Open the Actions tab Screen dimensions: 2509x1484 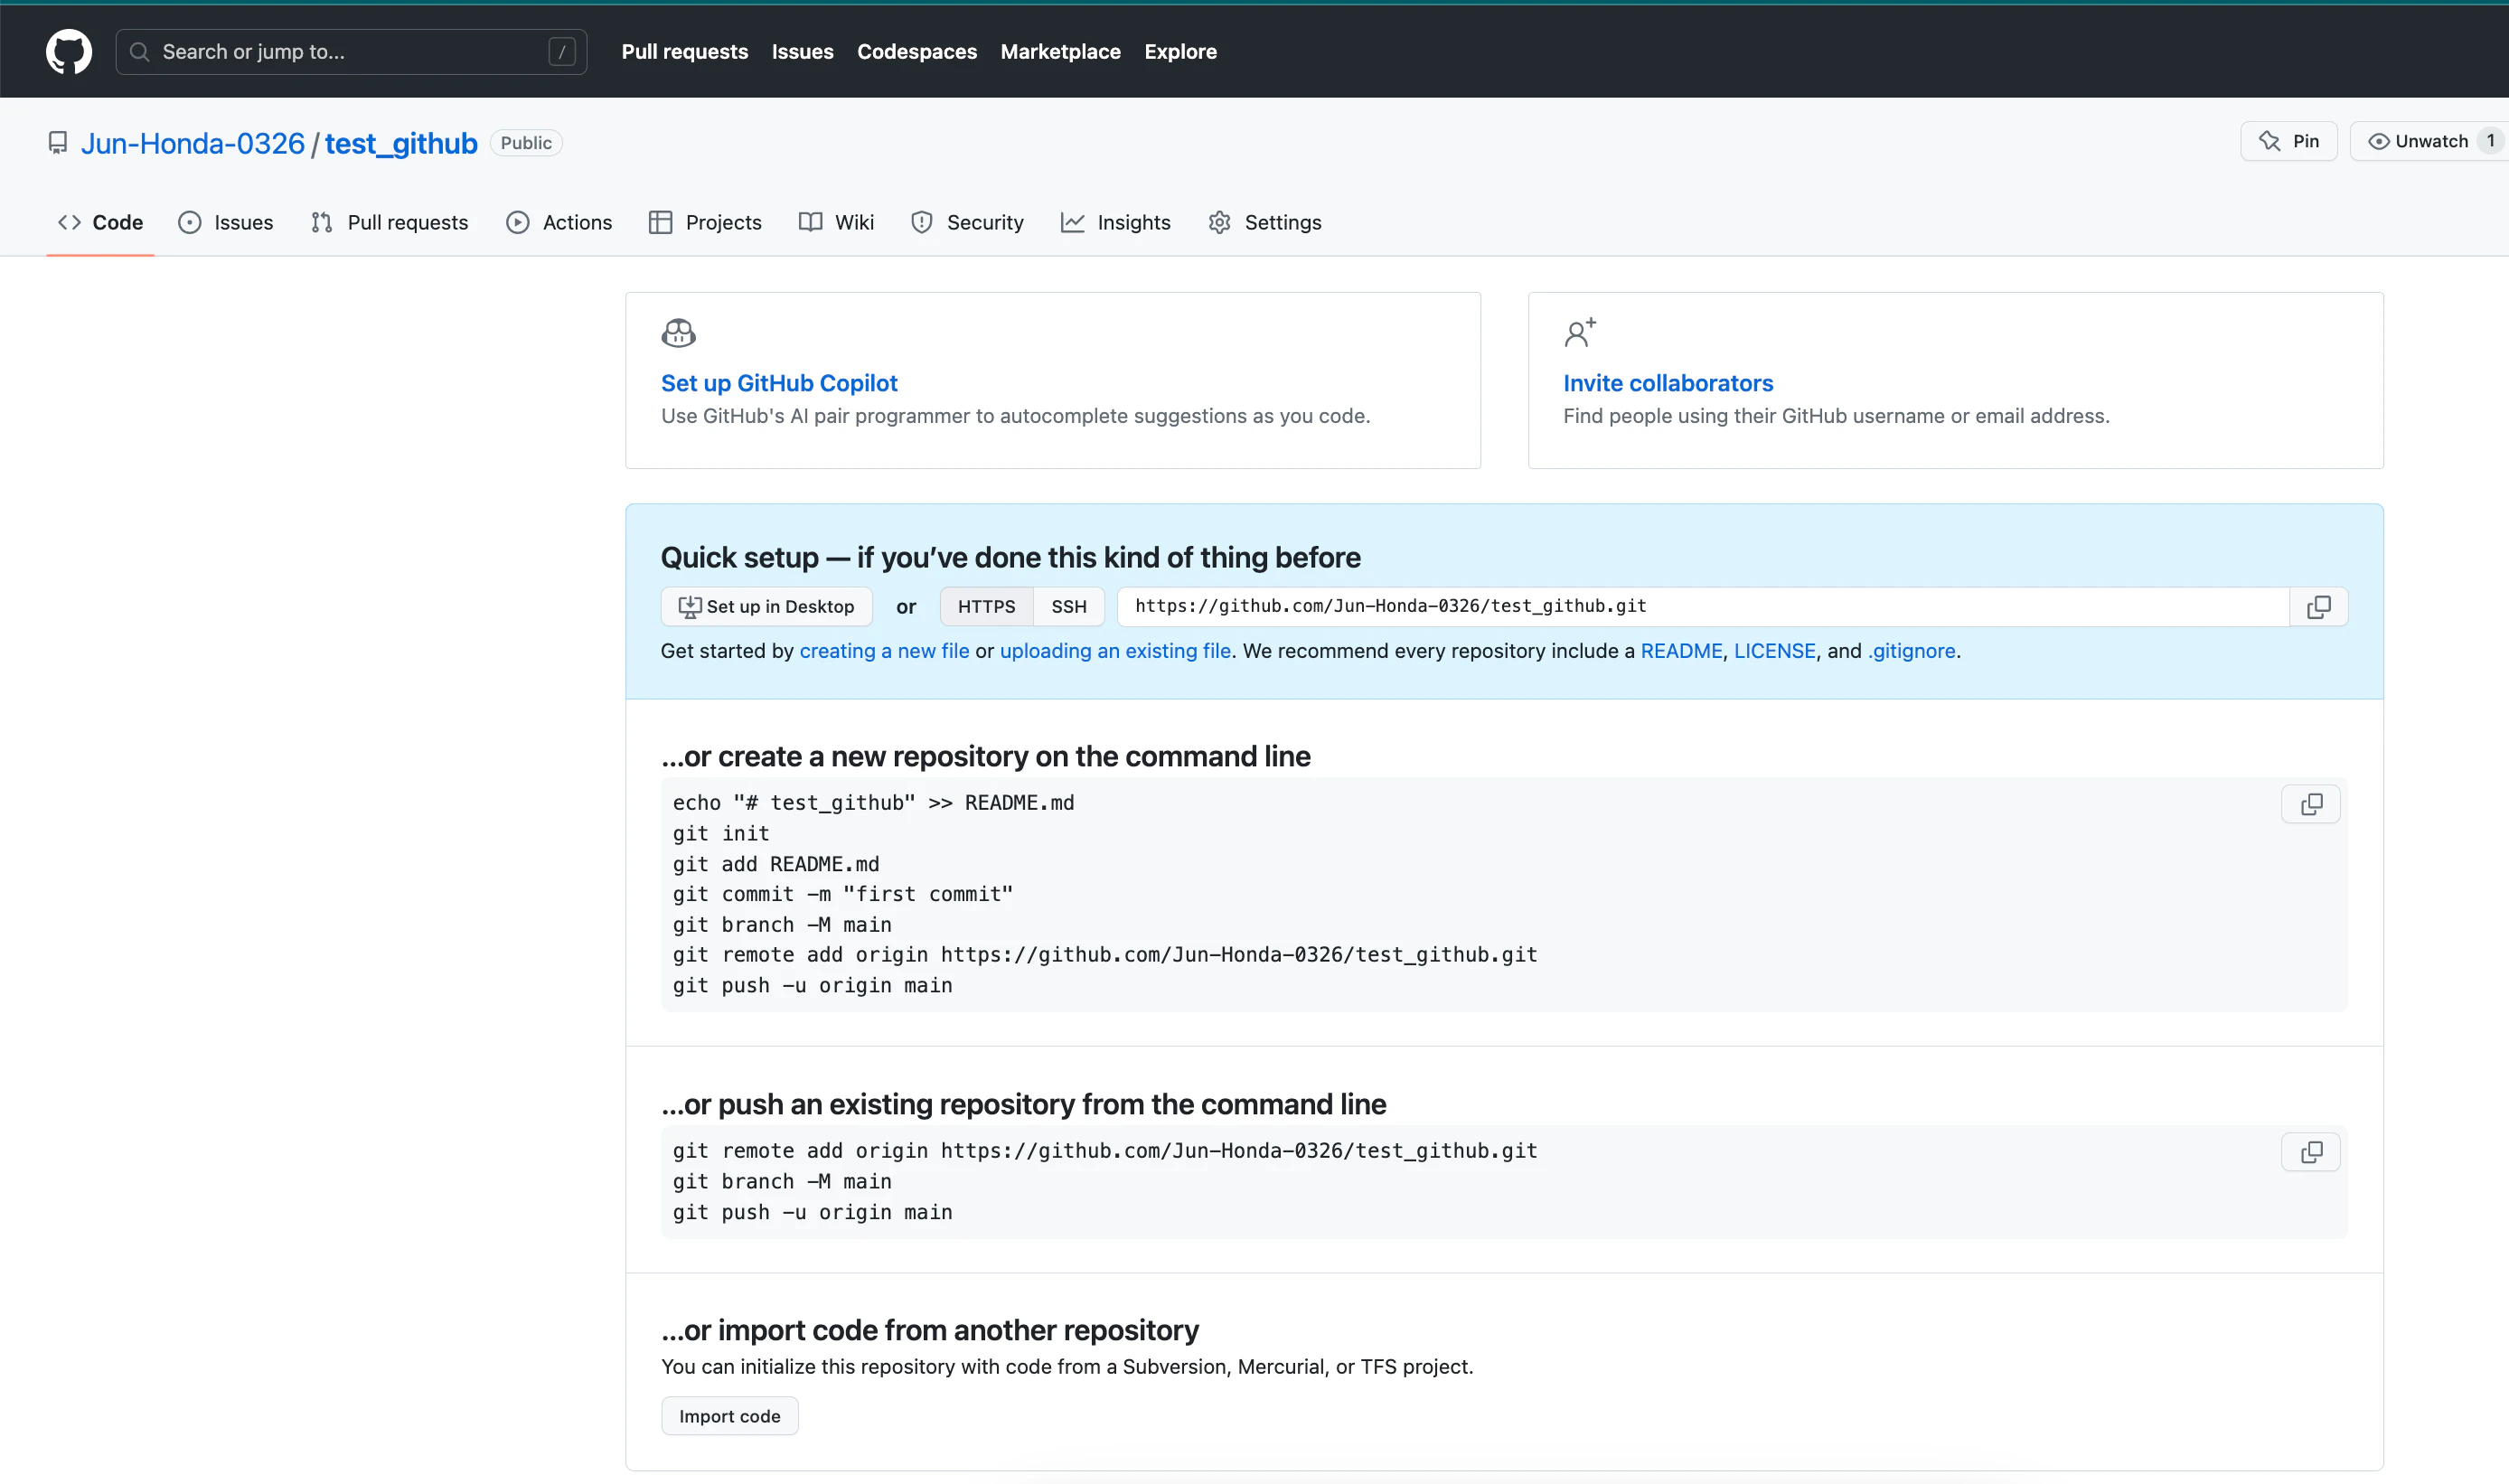pyautogui.click(x=559, y=223)
